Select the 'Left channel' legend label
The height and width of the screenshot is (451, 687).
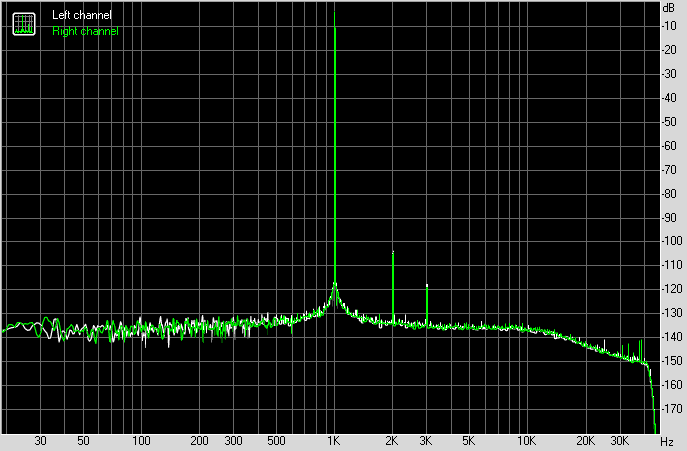tap(81, 15)
